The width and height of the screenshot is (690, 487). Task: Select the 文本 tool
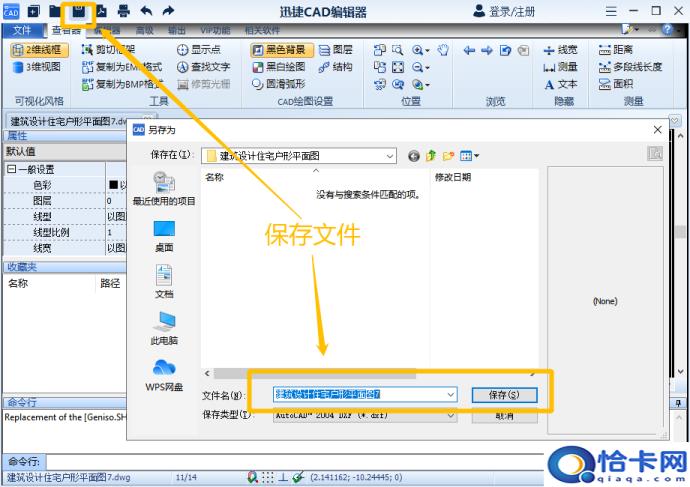(560, 84)
